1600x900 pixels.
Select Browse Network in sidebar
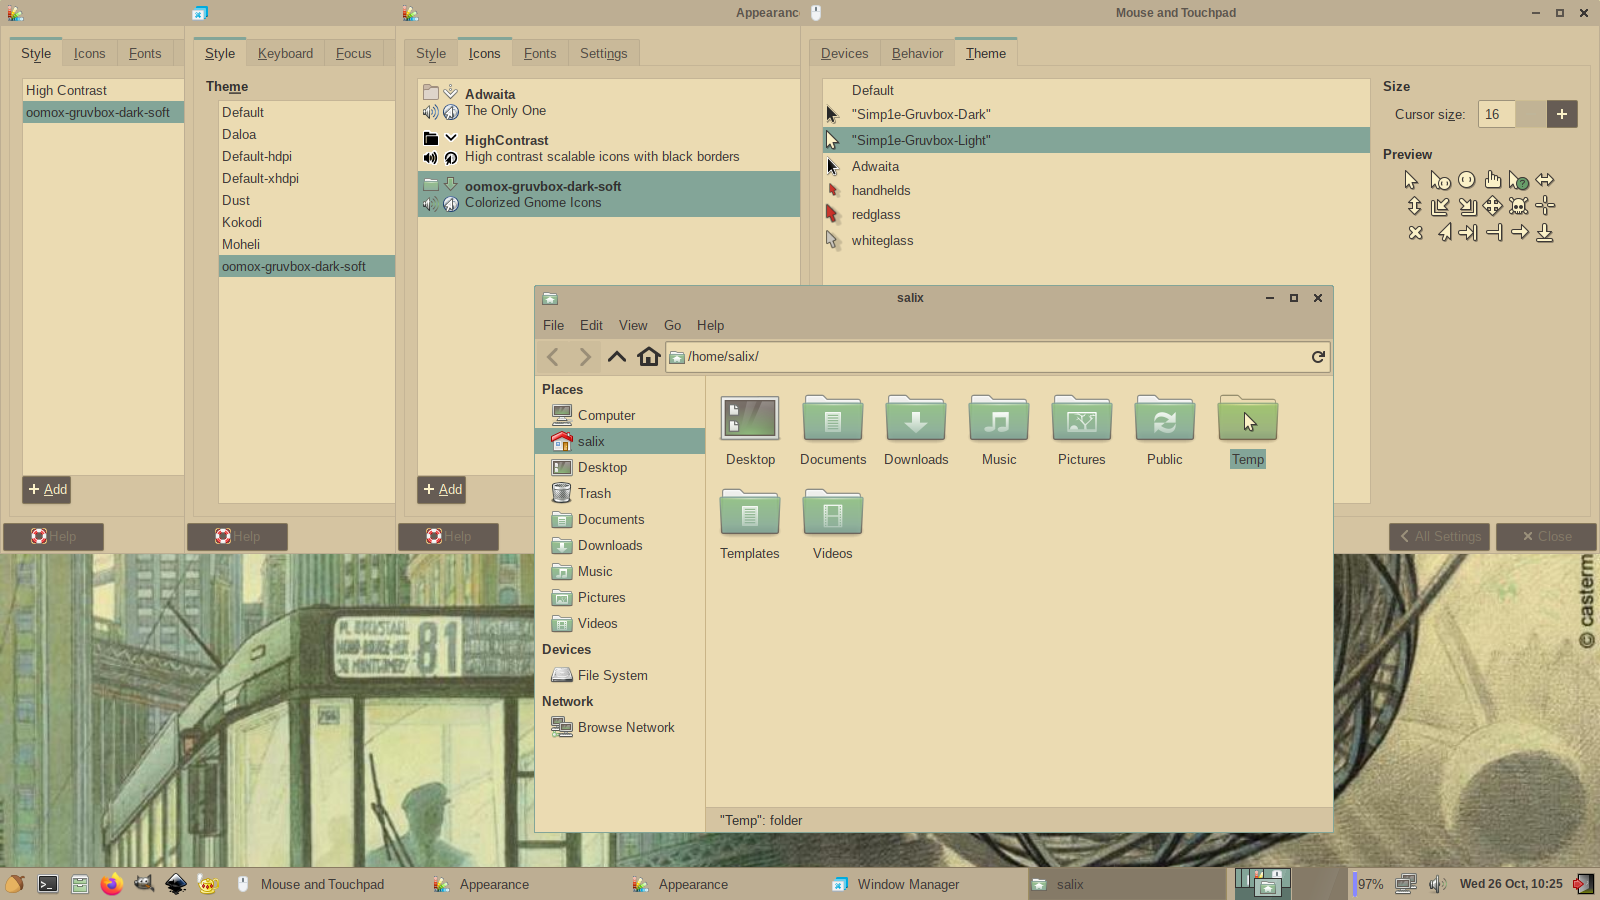620,727
